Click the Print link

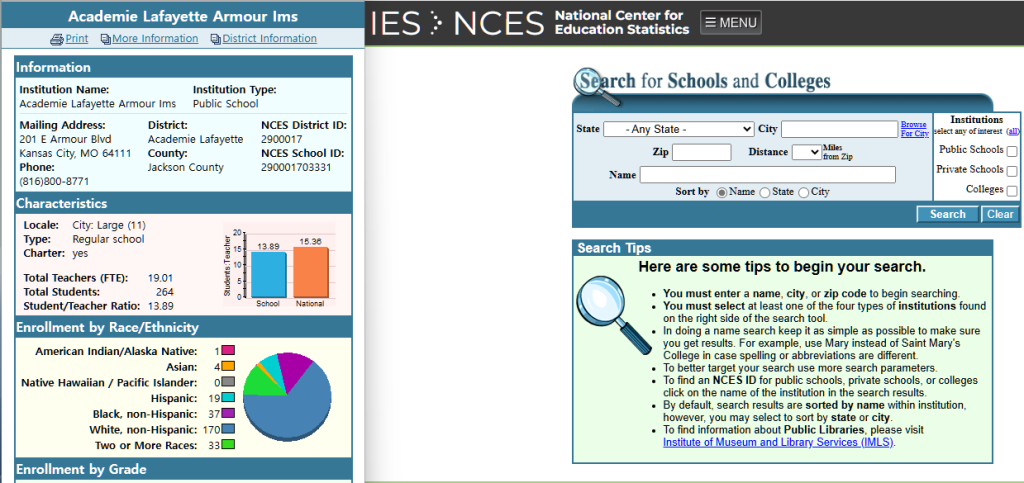click(76, 39)
